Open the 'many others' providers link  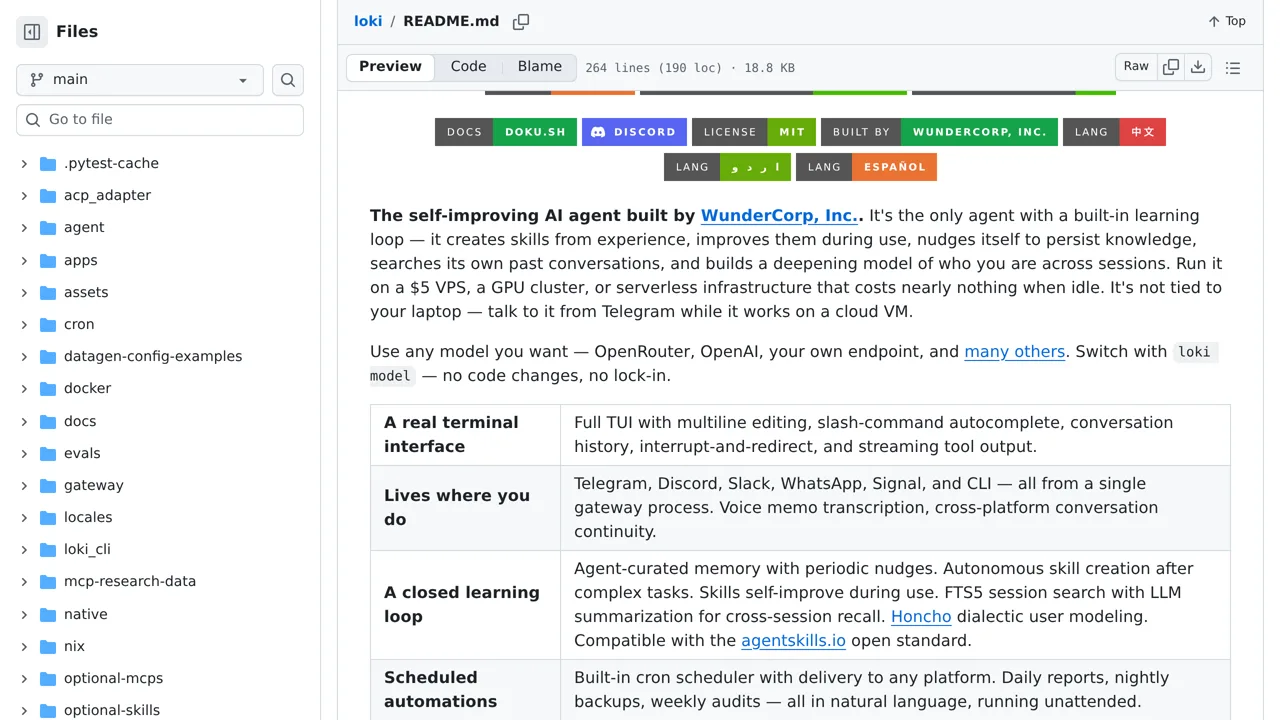click(x=1014, y=352)
